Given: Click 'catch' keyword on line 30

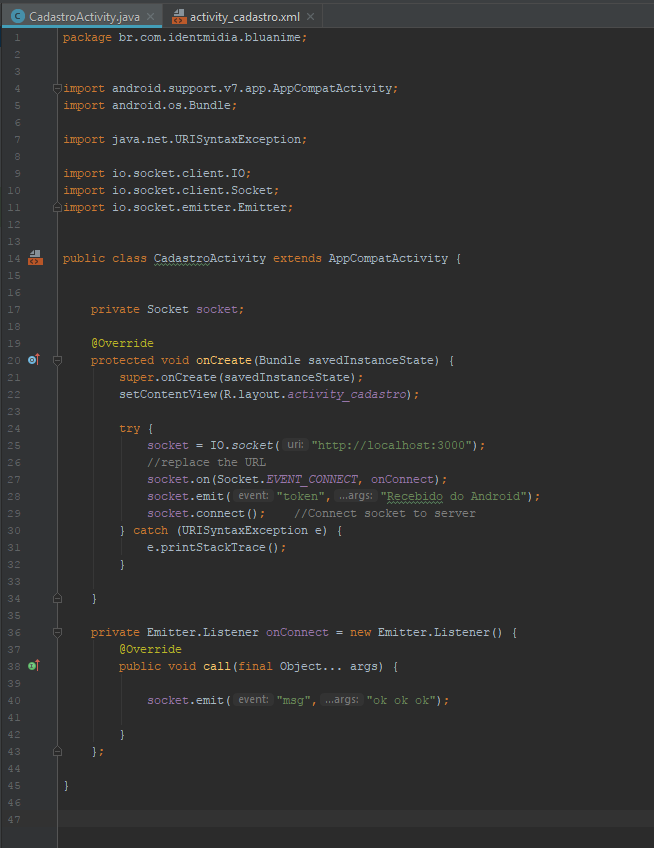Looking at the screenshot, I should (x=150, y=530).
